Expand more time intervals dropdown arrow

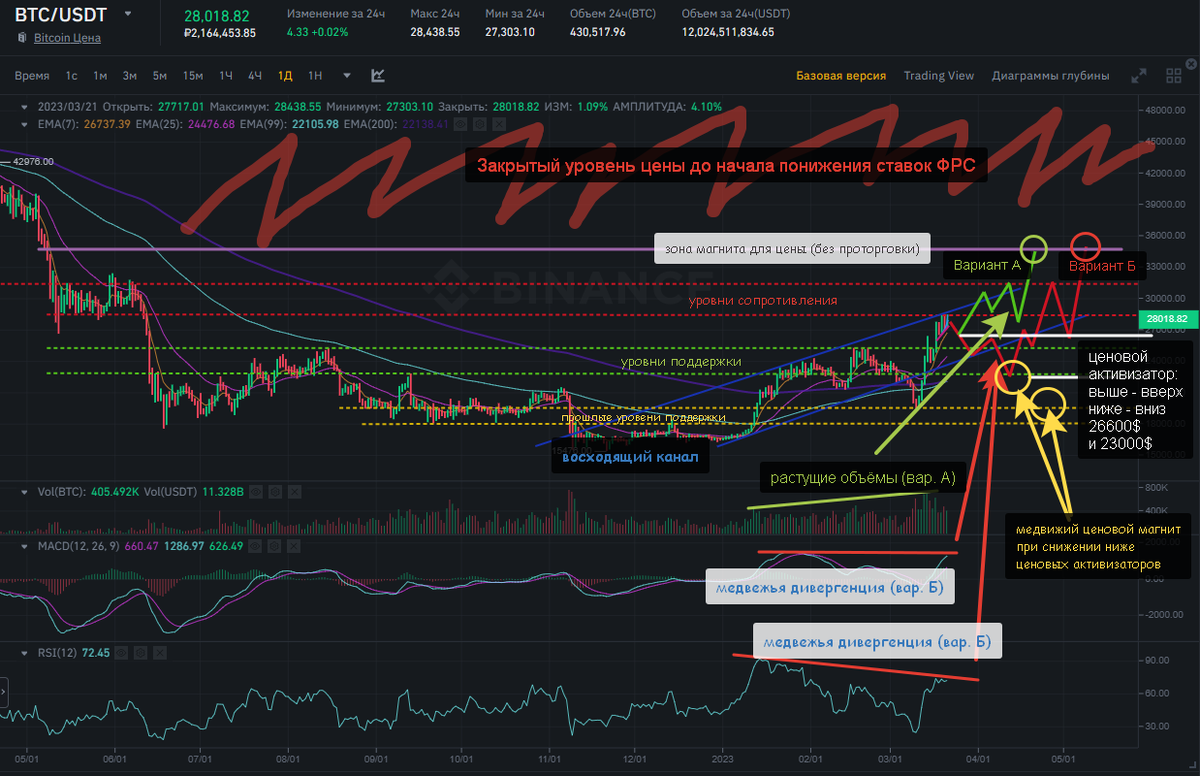tap(347, 75)
